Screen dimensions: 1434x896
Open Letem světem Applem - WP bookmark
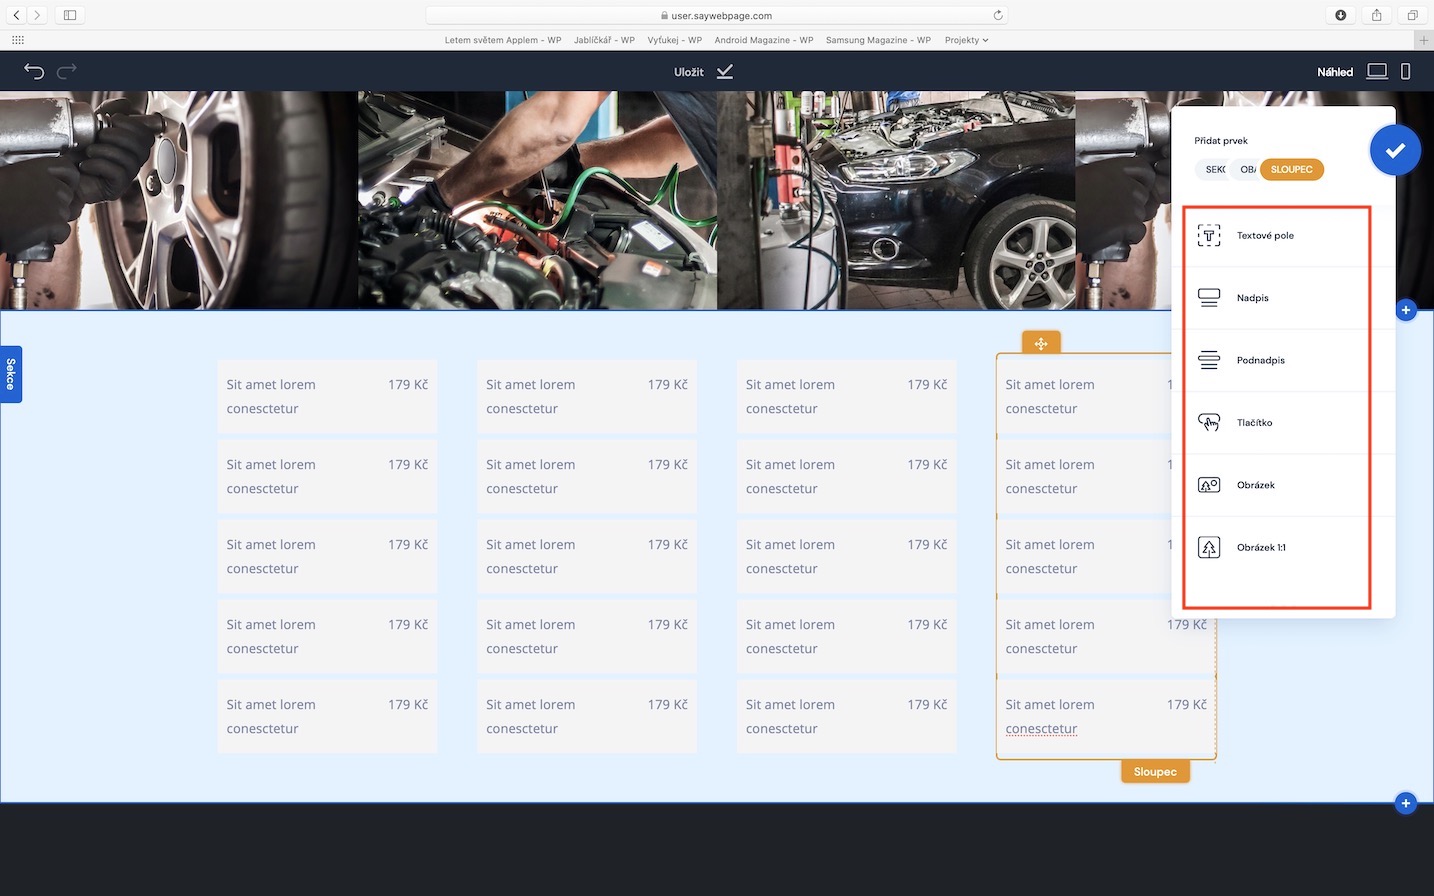coord(503,40)
